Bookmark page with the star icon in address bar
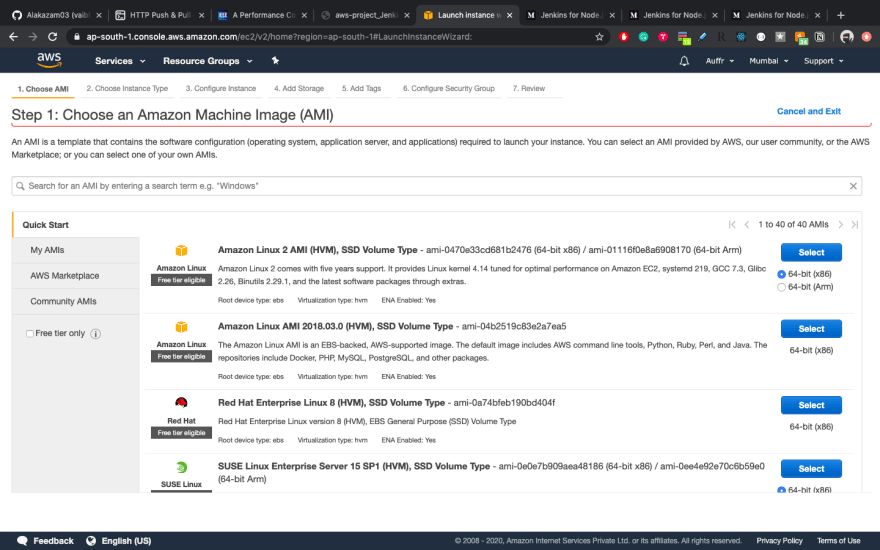The height and width of the screenshot is (550, 880). [x=599, y=36]
